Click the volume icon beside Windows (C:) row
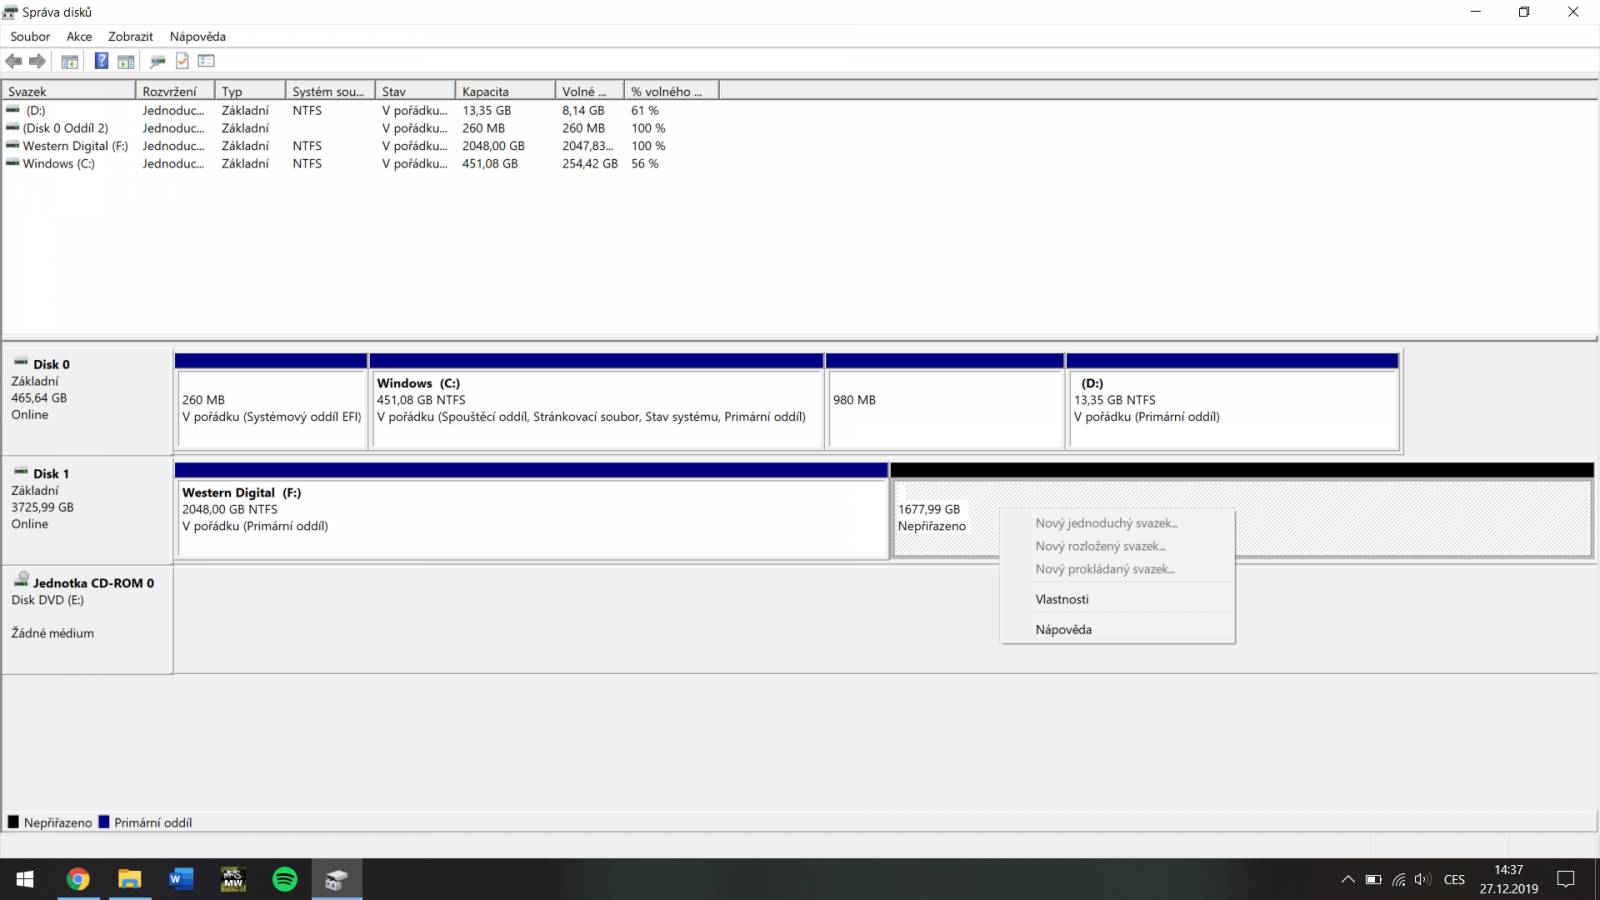This screenshot has width=1600, height=900. [12, 163]
